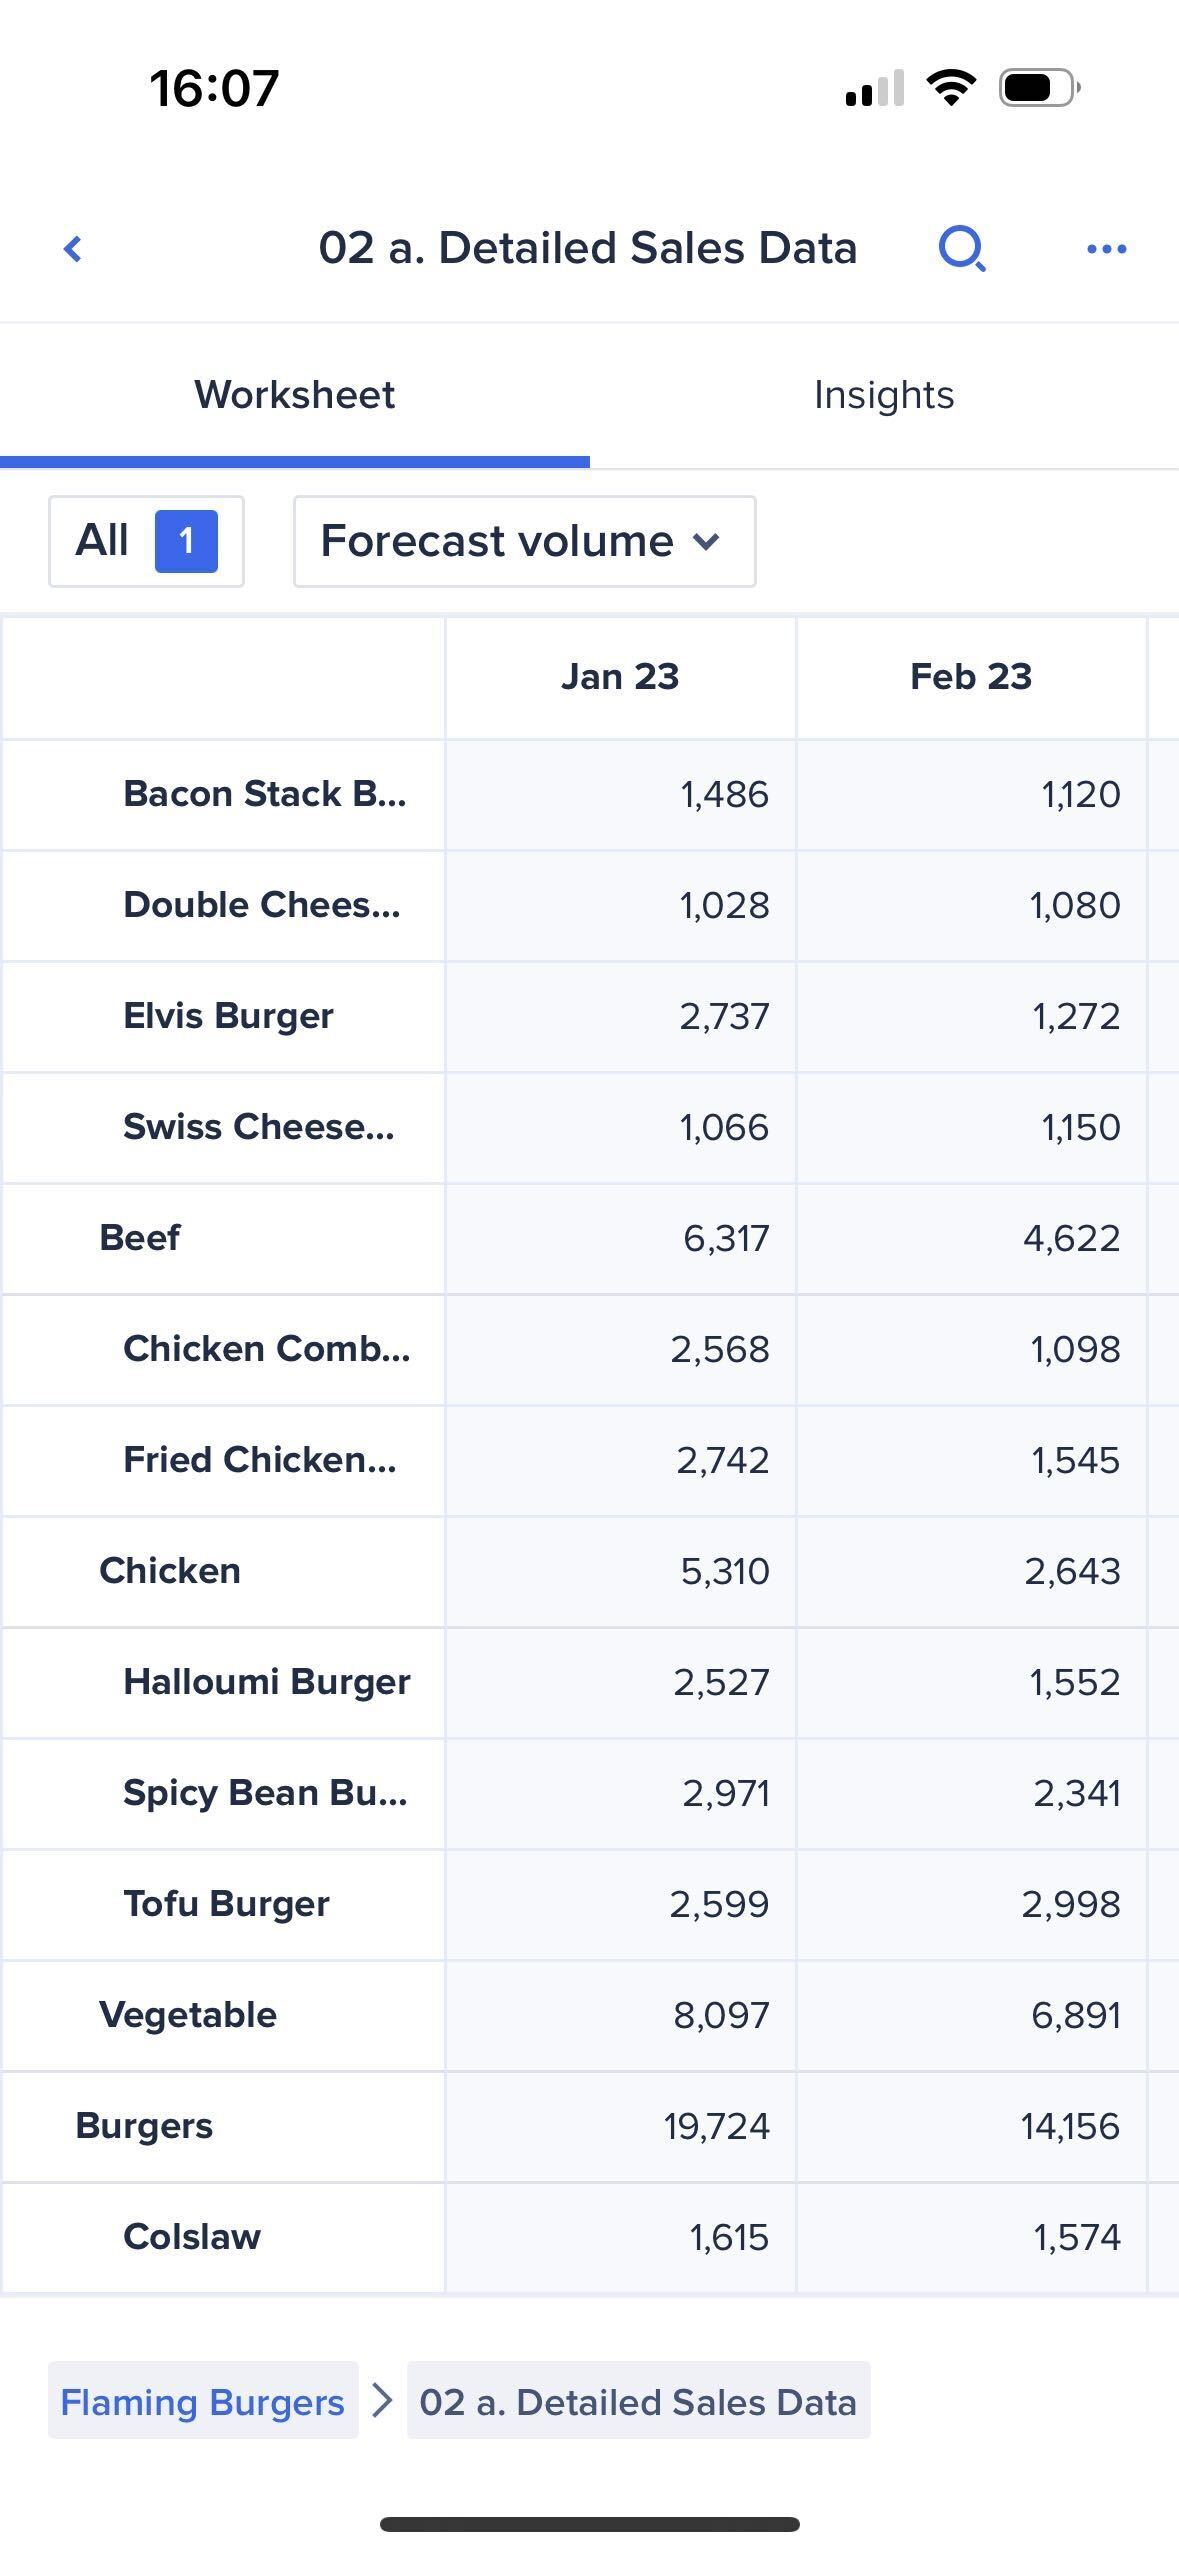This screenshot has width=1179, height=2556.
Task: Collapse the Burgers parent row
Action: (144, 2126)
